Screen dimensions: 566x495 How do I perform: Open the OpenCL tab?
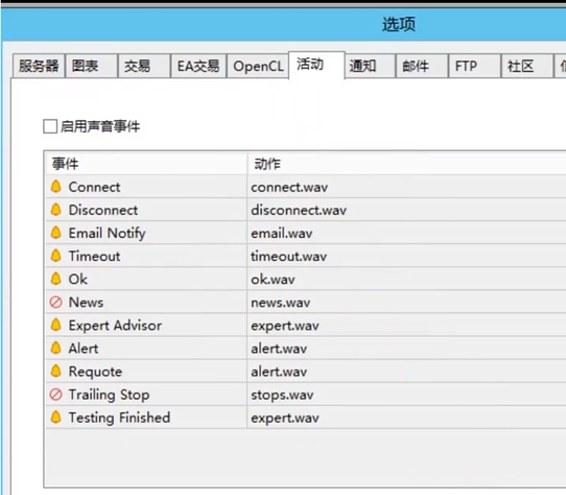click(258, 66)
